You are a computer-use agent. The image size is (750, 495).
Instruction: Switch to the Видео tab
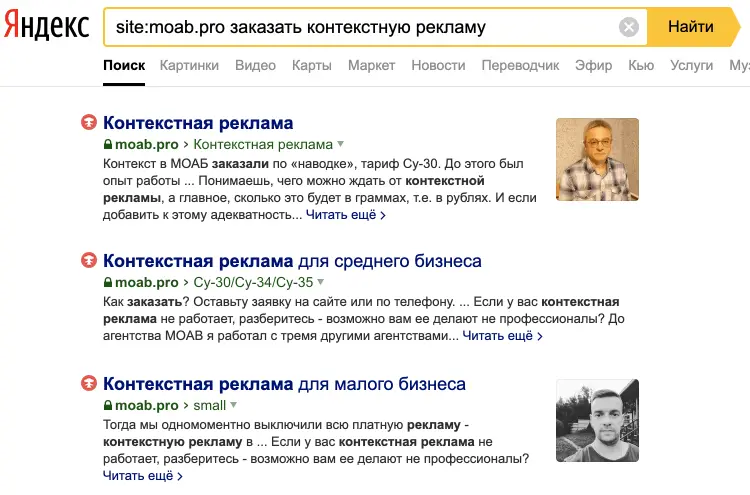coord(255,66)
